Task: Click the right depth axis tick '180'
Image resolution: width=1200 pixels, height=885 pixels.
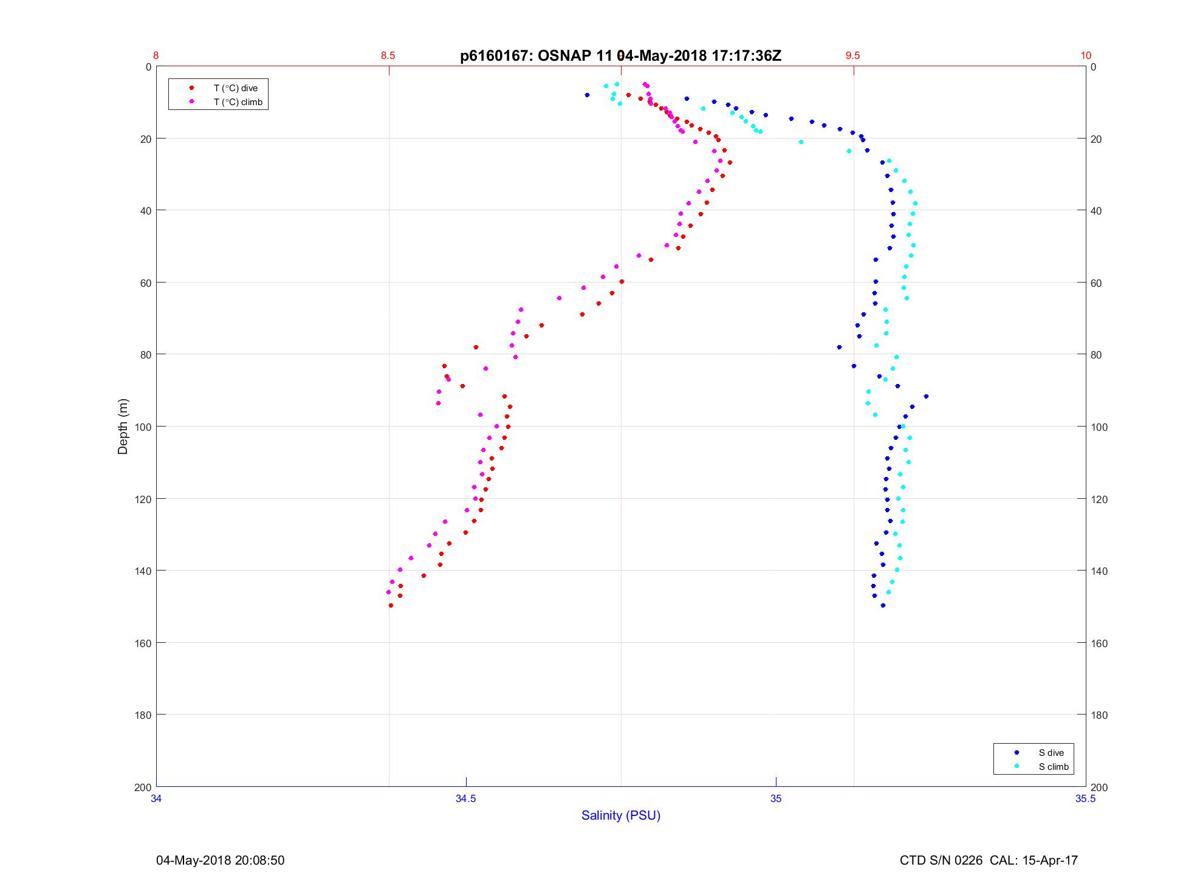Action: click(x=1099, y=715)
